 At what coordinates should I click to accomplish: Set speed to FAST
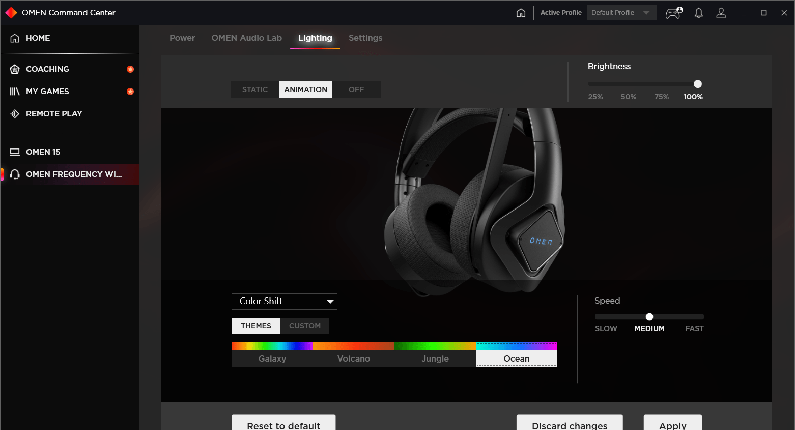[x=694, y=329]
